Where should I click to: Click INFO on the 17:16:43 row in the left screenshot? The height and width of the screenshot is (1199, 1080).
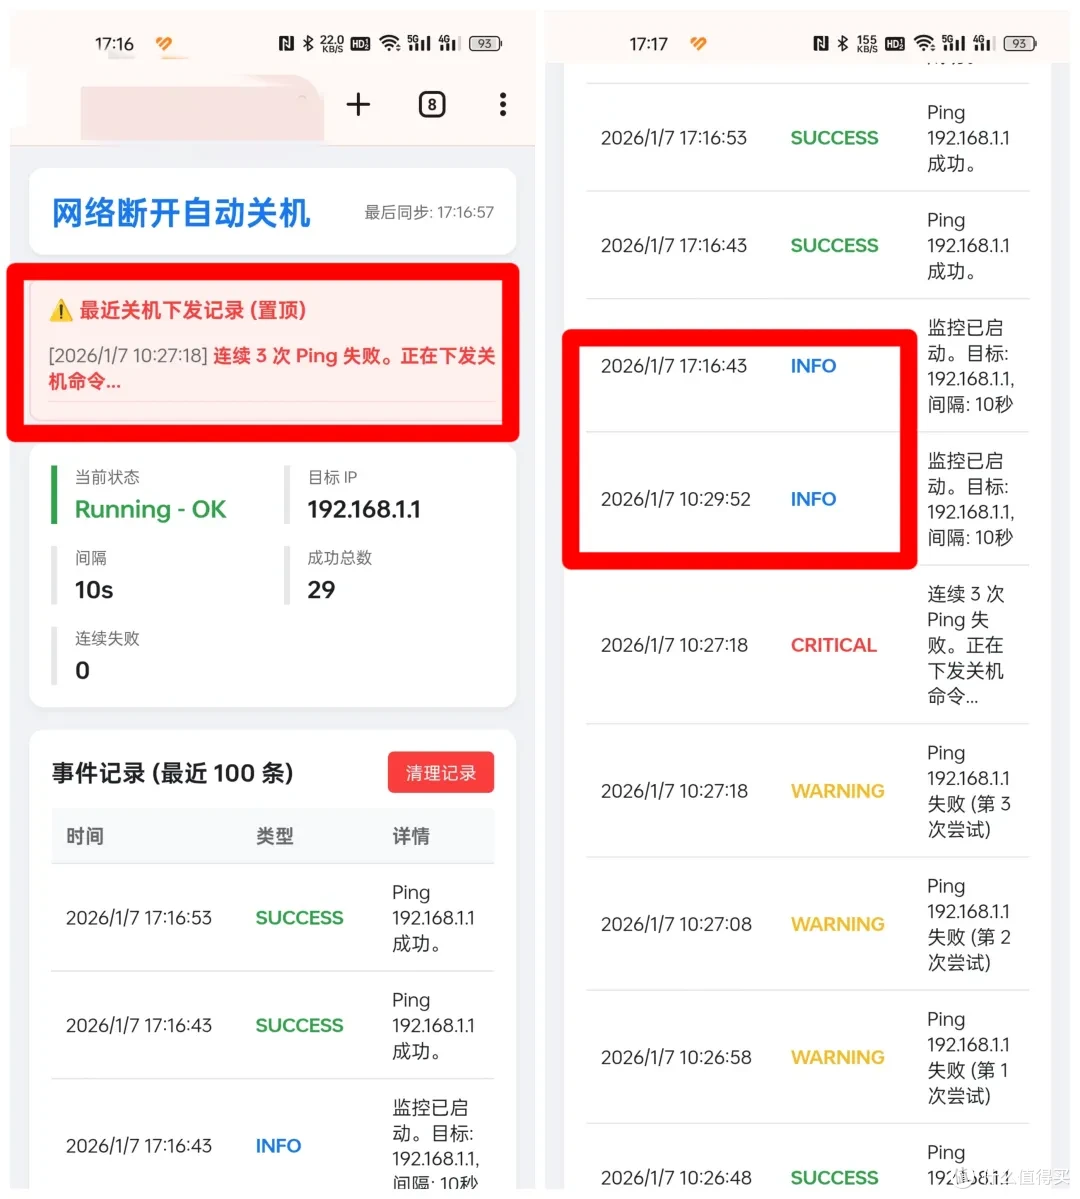(x=278, y=1145)
